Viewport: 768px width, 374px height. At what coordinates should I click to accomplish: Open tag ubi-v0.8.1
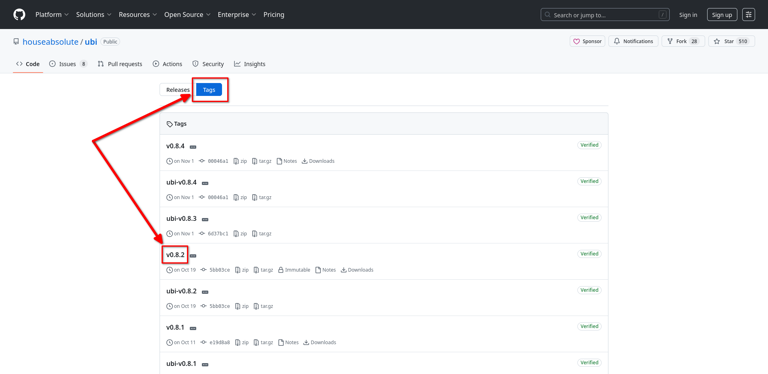(181, 363)
